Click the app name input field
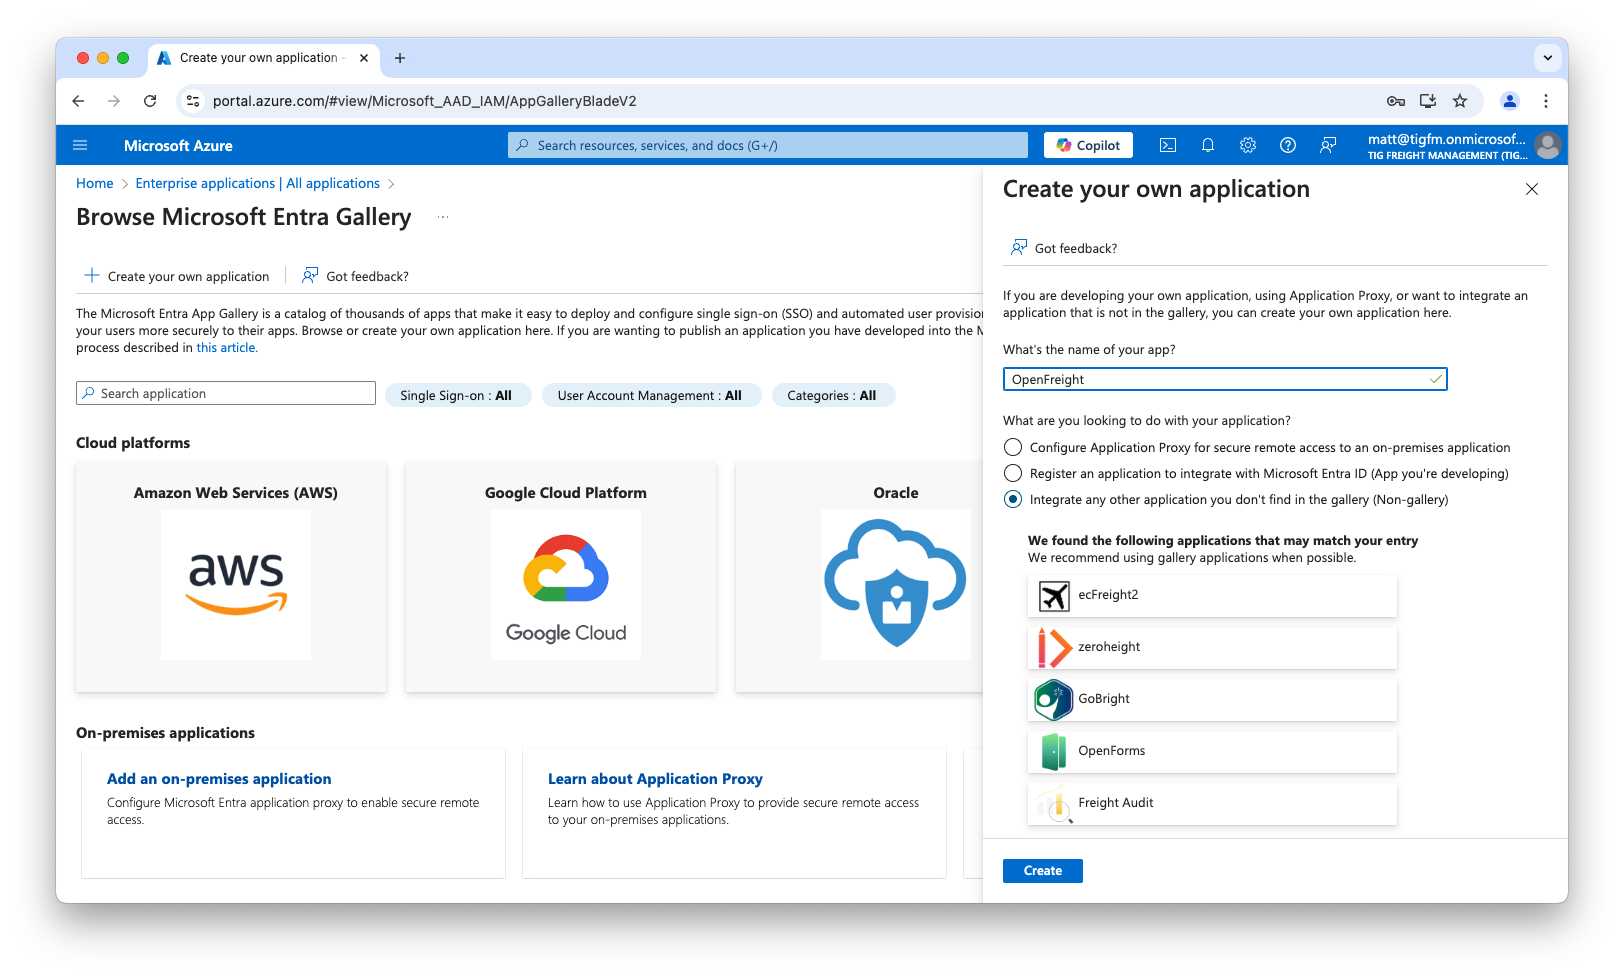Image resolution: width=1624 pixels, height=977 pixels. (x=1225, y=379)
